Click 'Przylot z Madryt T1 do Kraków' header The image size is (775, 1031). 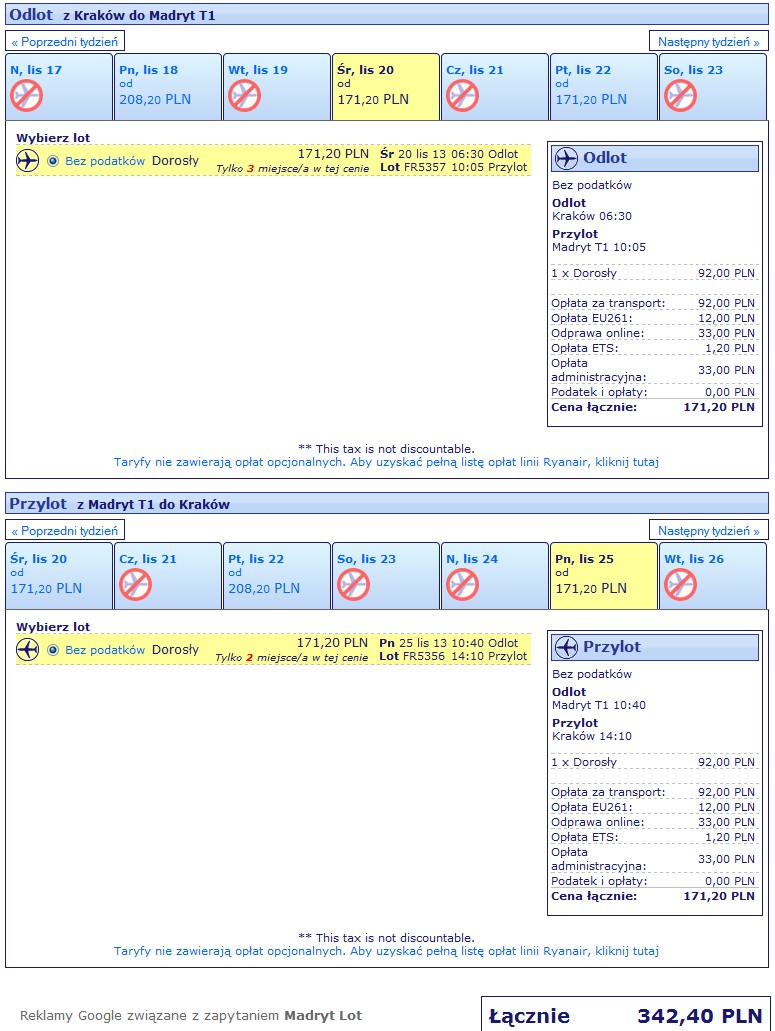[x=387, y=504]
